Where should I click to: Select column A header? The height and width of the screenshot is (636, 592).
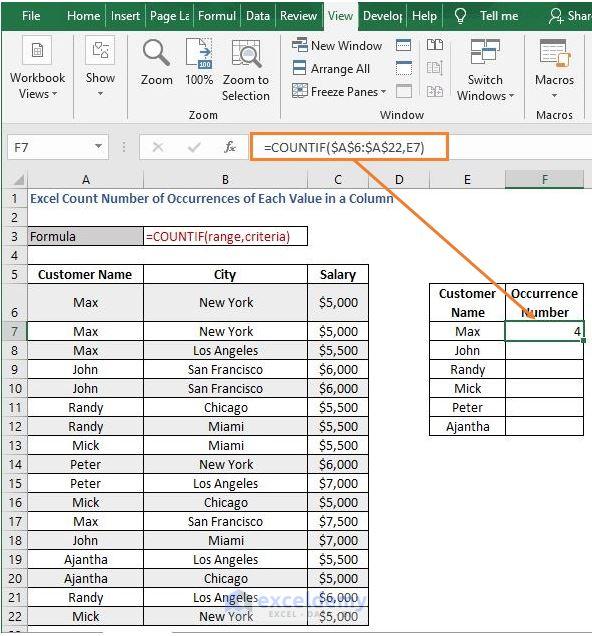86,180
